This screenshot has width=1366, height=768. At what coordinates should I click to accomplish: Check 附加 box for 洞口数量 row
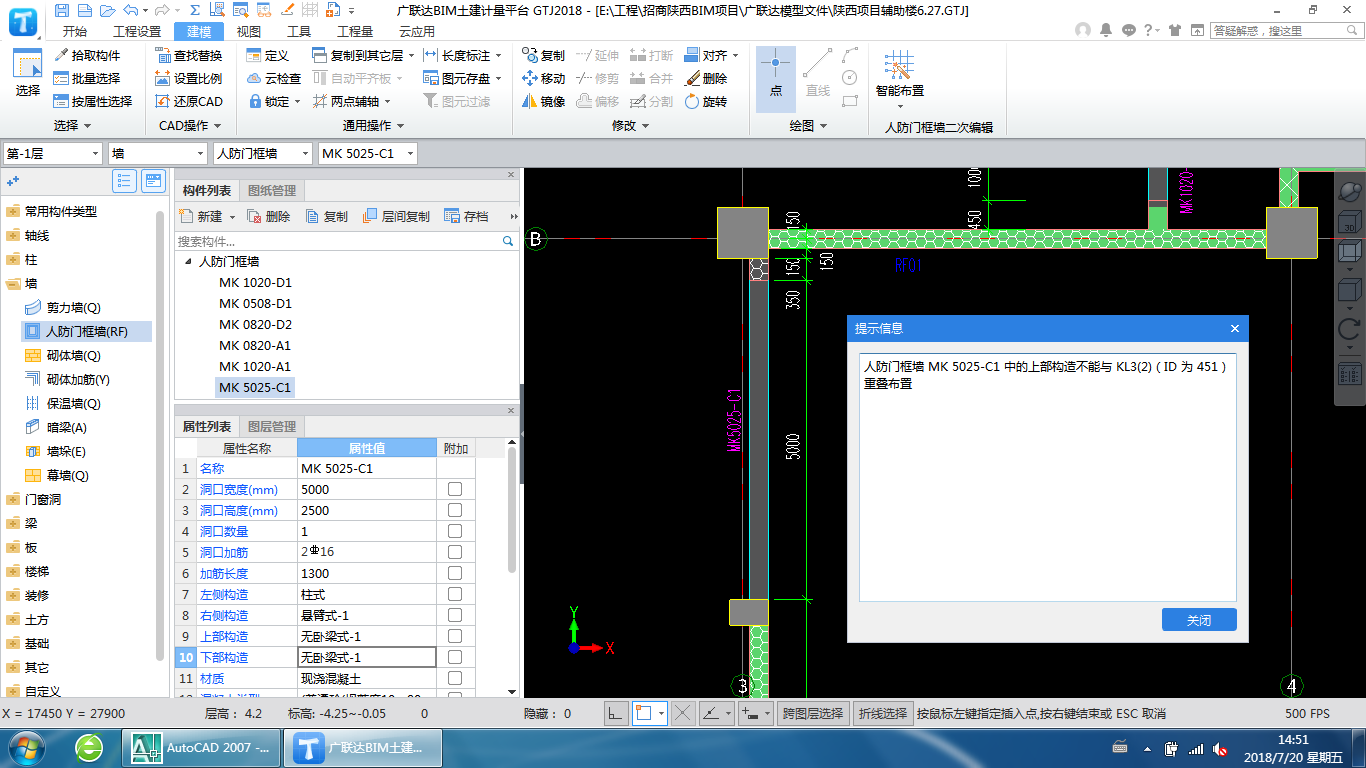pyautogui.click(x=455, y=531)
